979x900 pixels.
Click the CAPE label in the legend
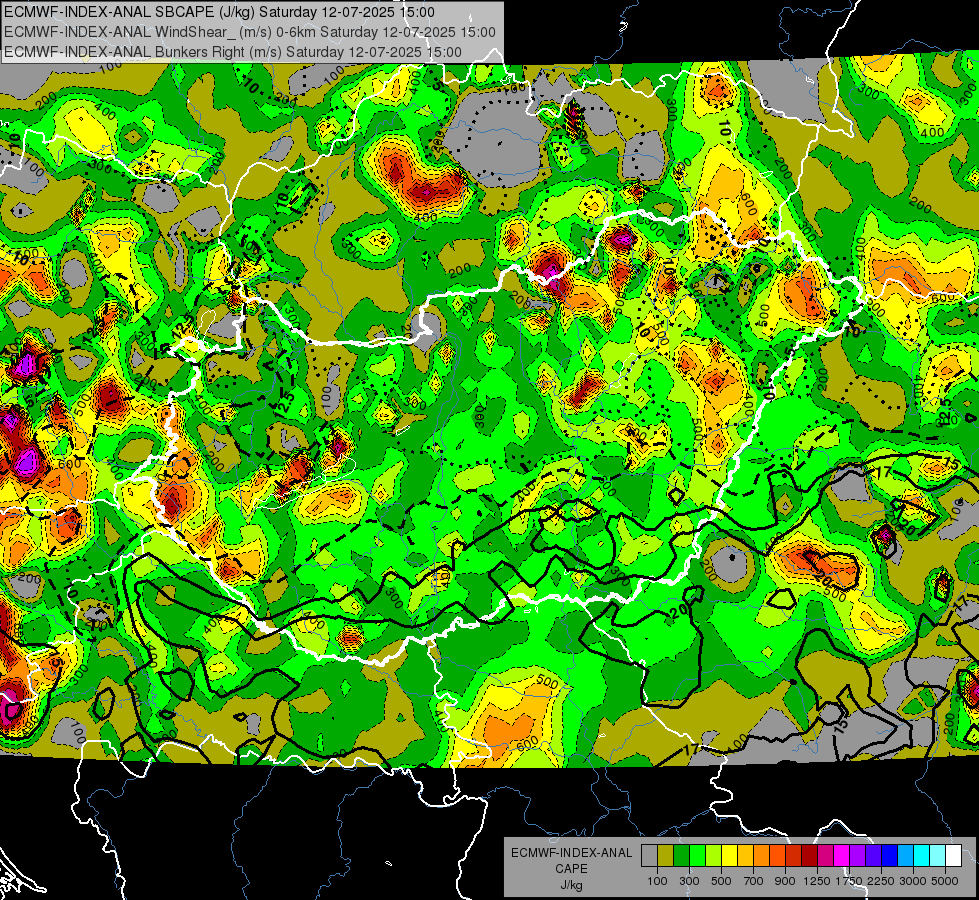571,869
